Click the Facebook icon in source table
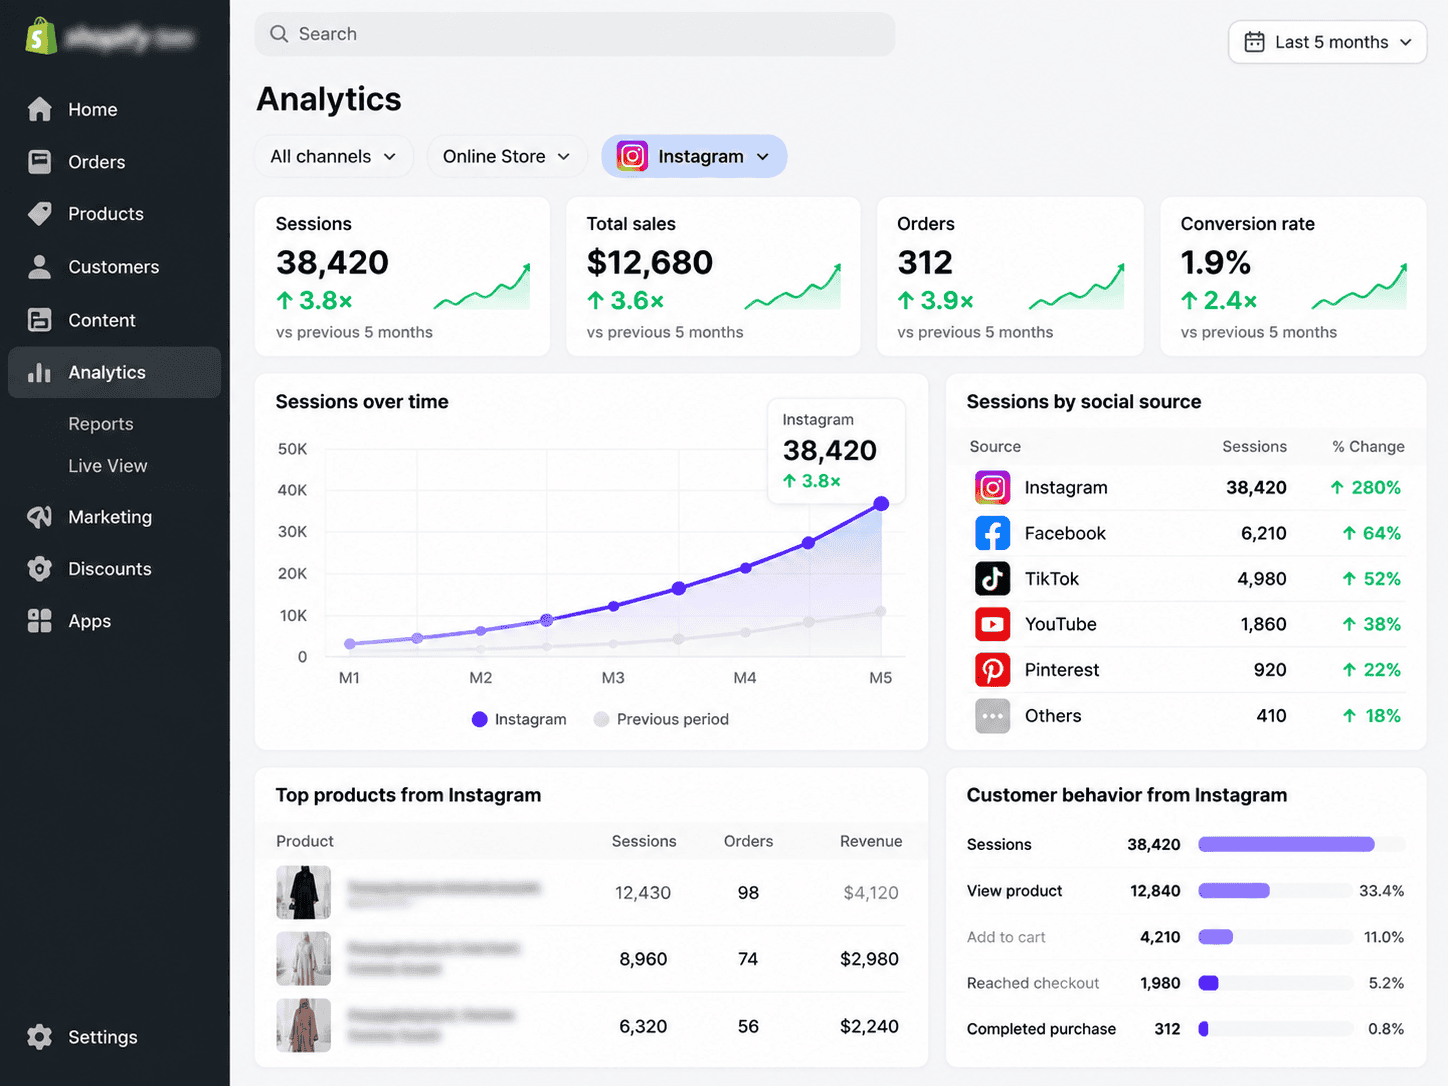The width and height of the screenshot is (1448, 1086). pos(992,533)
